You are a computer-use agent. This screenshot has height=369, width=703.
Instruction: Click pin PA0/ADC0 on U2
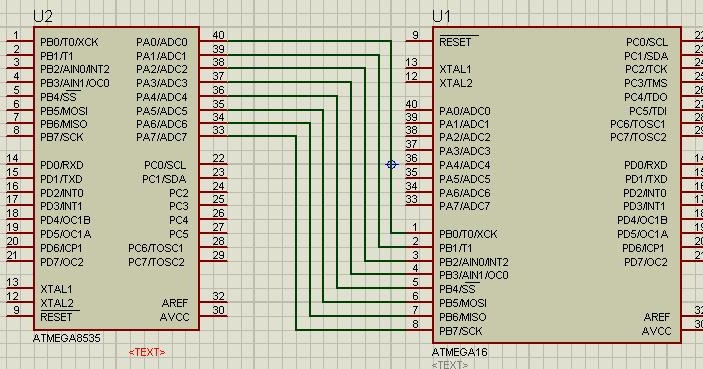tap(162, 42)
